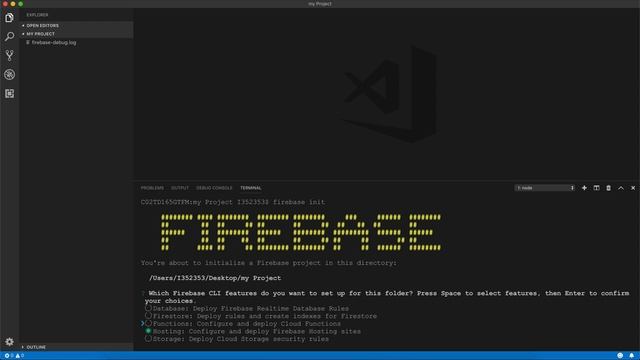Open notifications bell in status bar
The image size is (640, 360).
pos(631,356)
